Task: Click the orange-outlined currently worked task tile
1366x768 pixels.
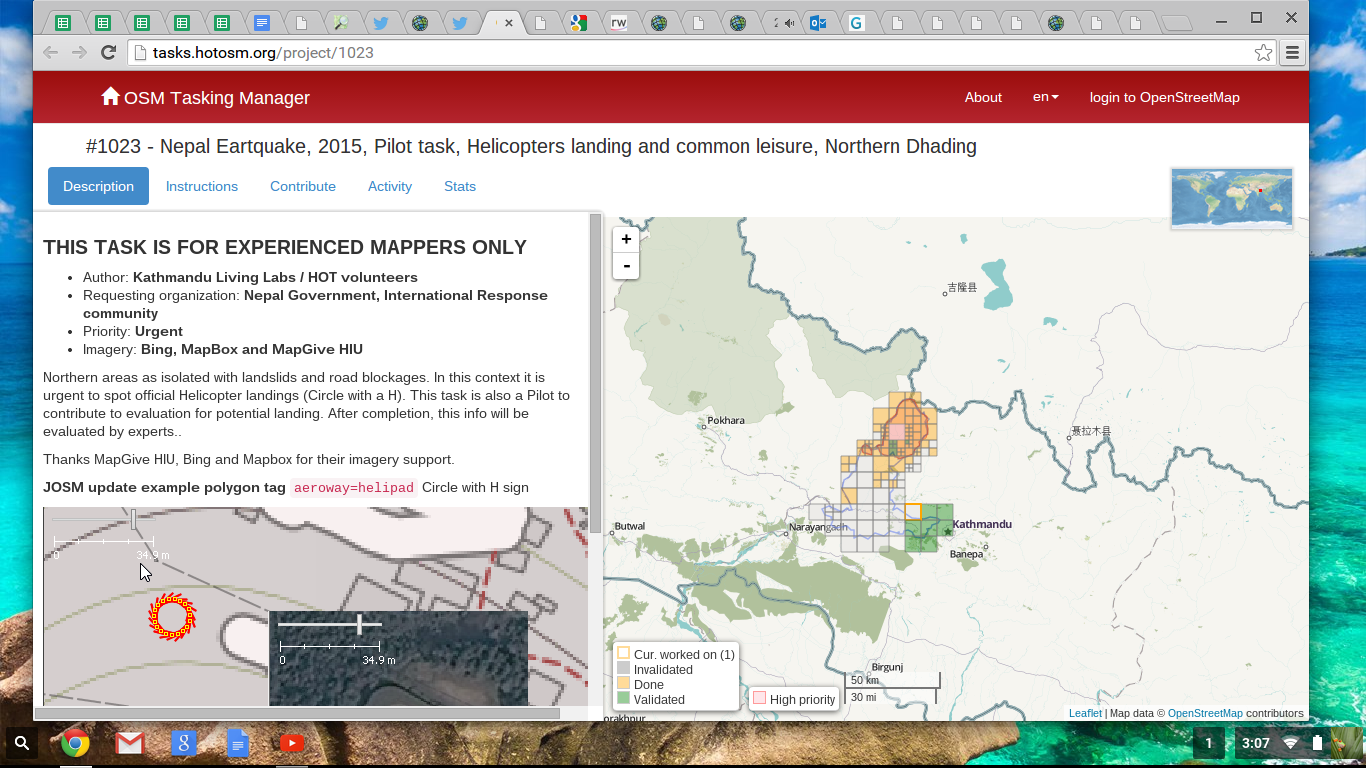Action: pos(913,511)
